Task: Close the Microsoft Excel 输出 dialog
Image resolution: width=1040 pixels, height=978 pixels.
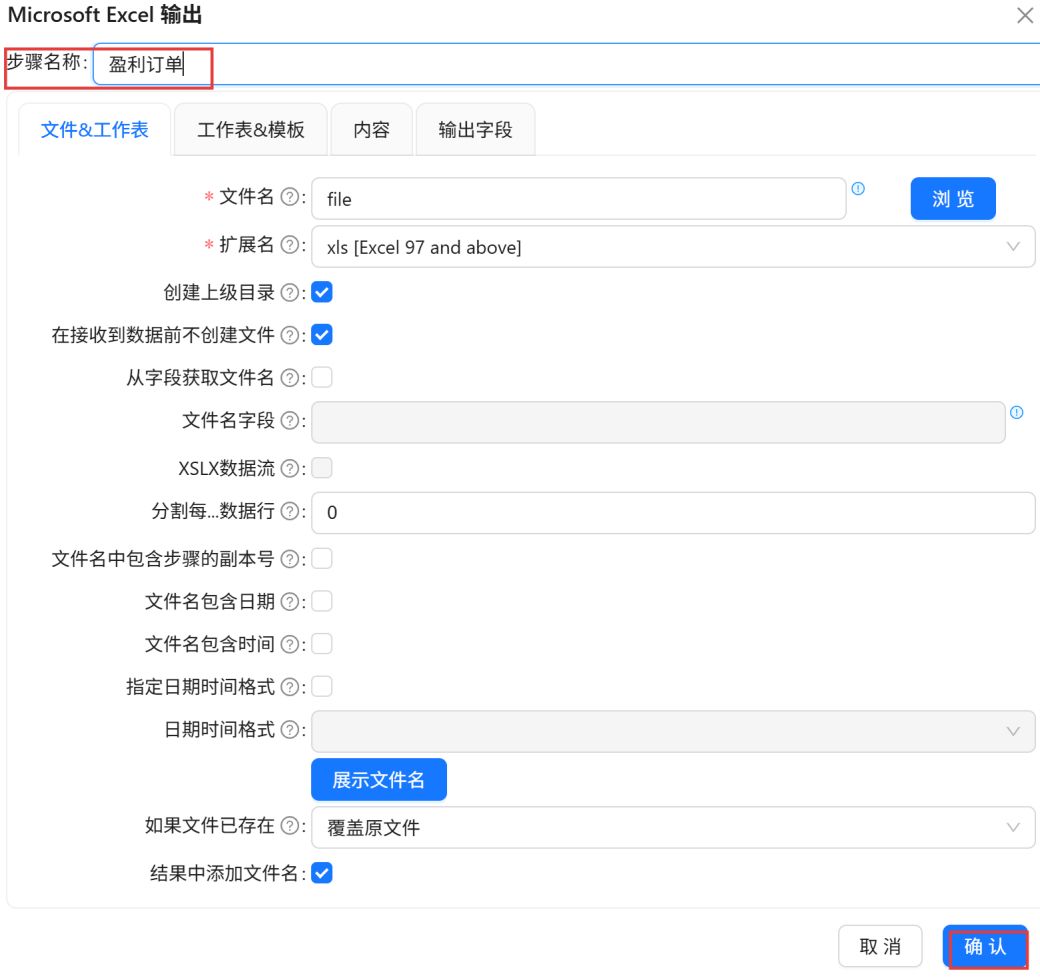Action: (1025, 15)
